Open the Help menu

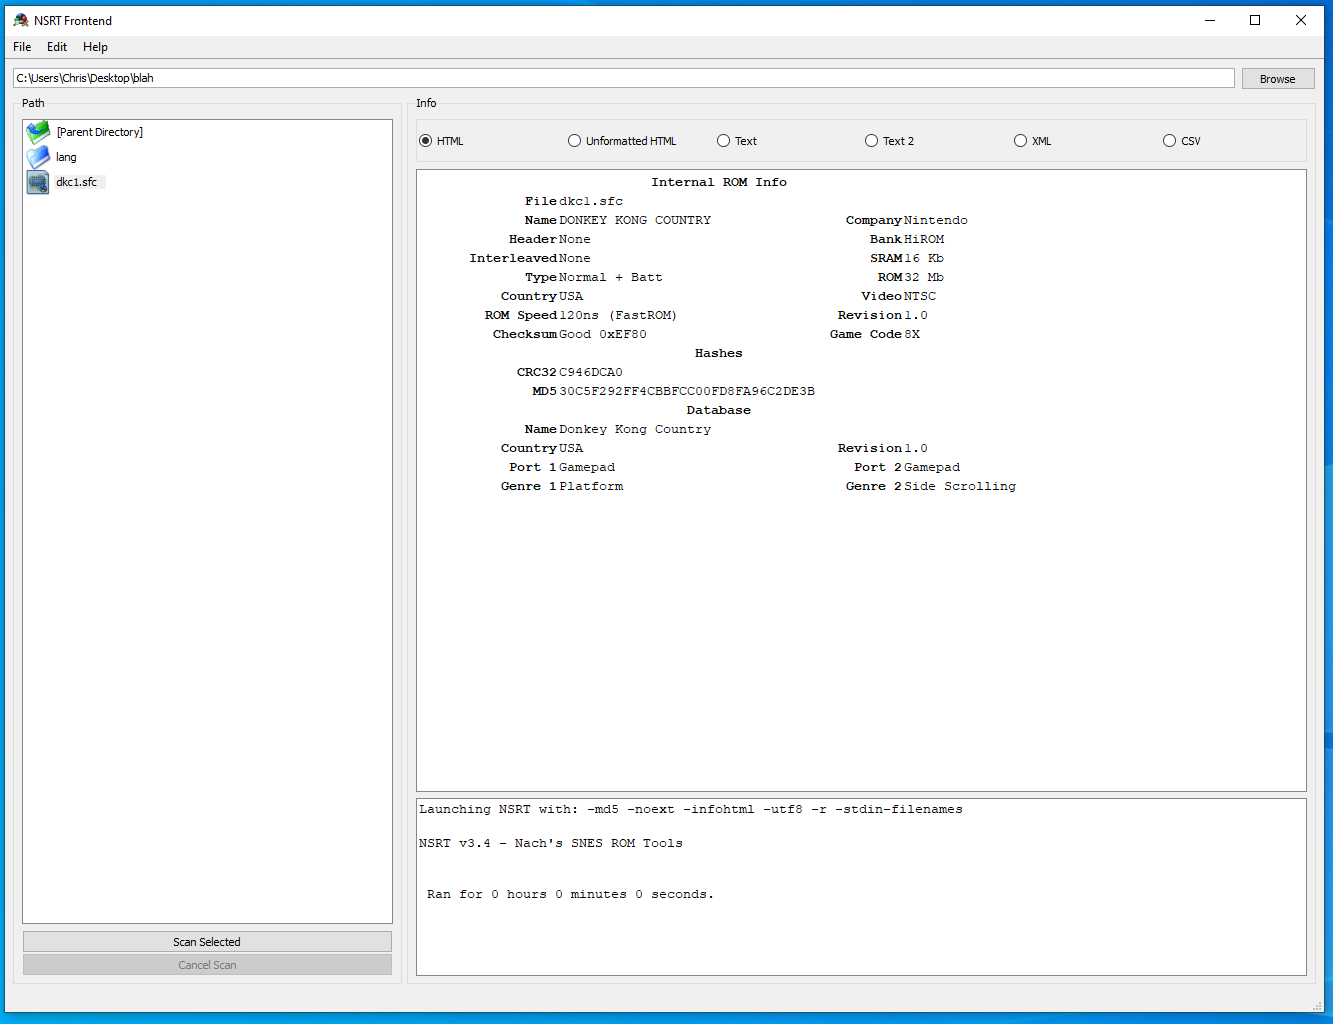[95, 47]
